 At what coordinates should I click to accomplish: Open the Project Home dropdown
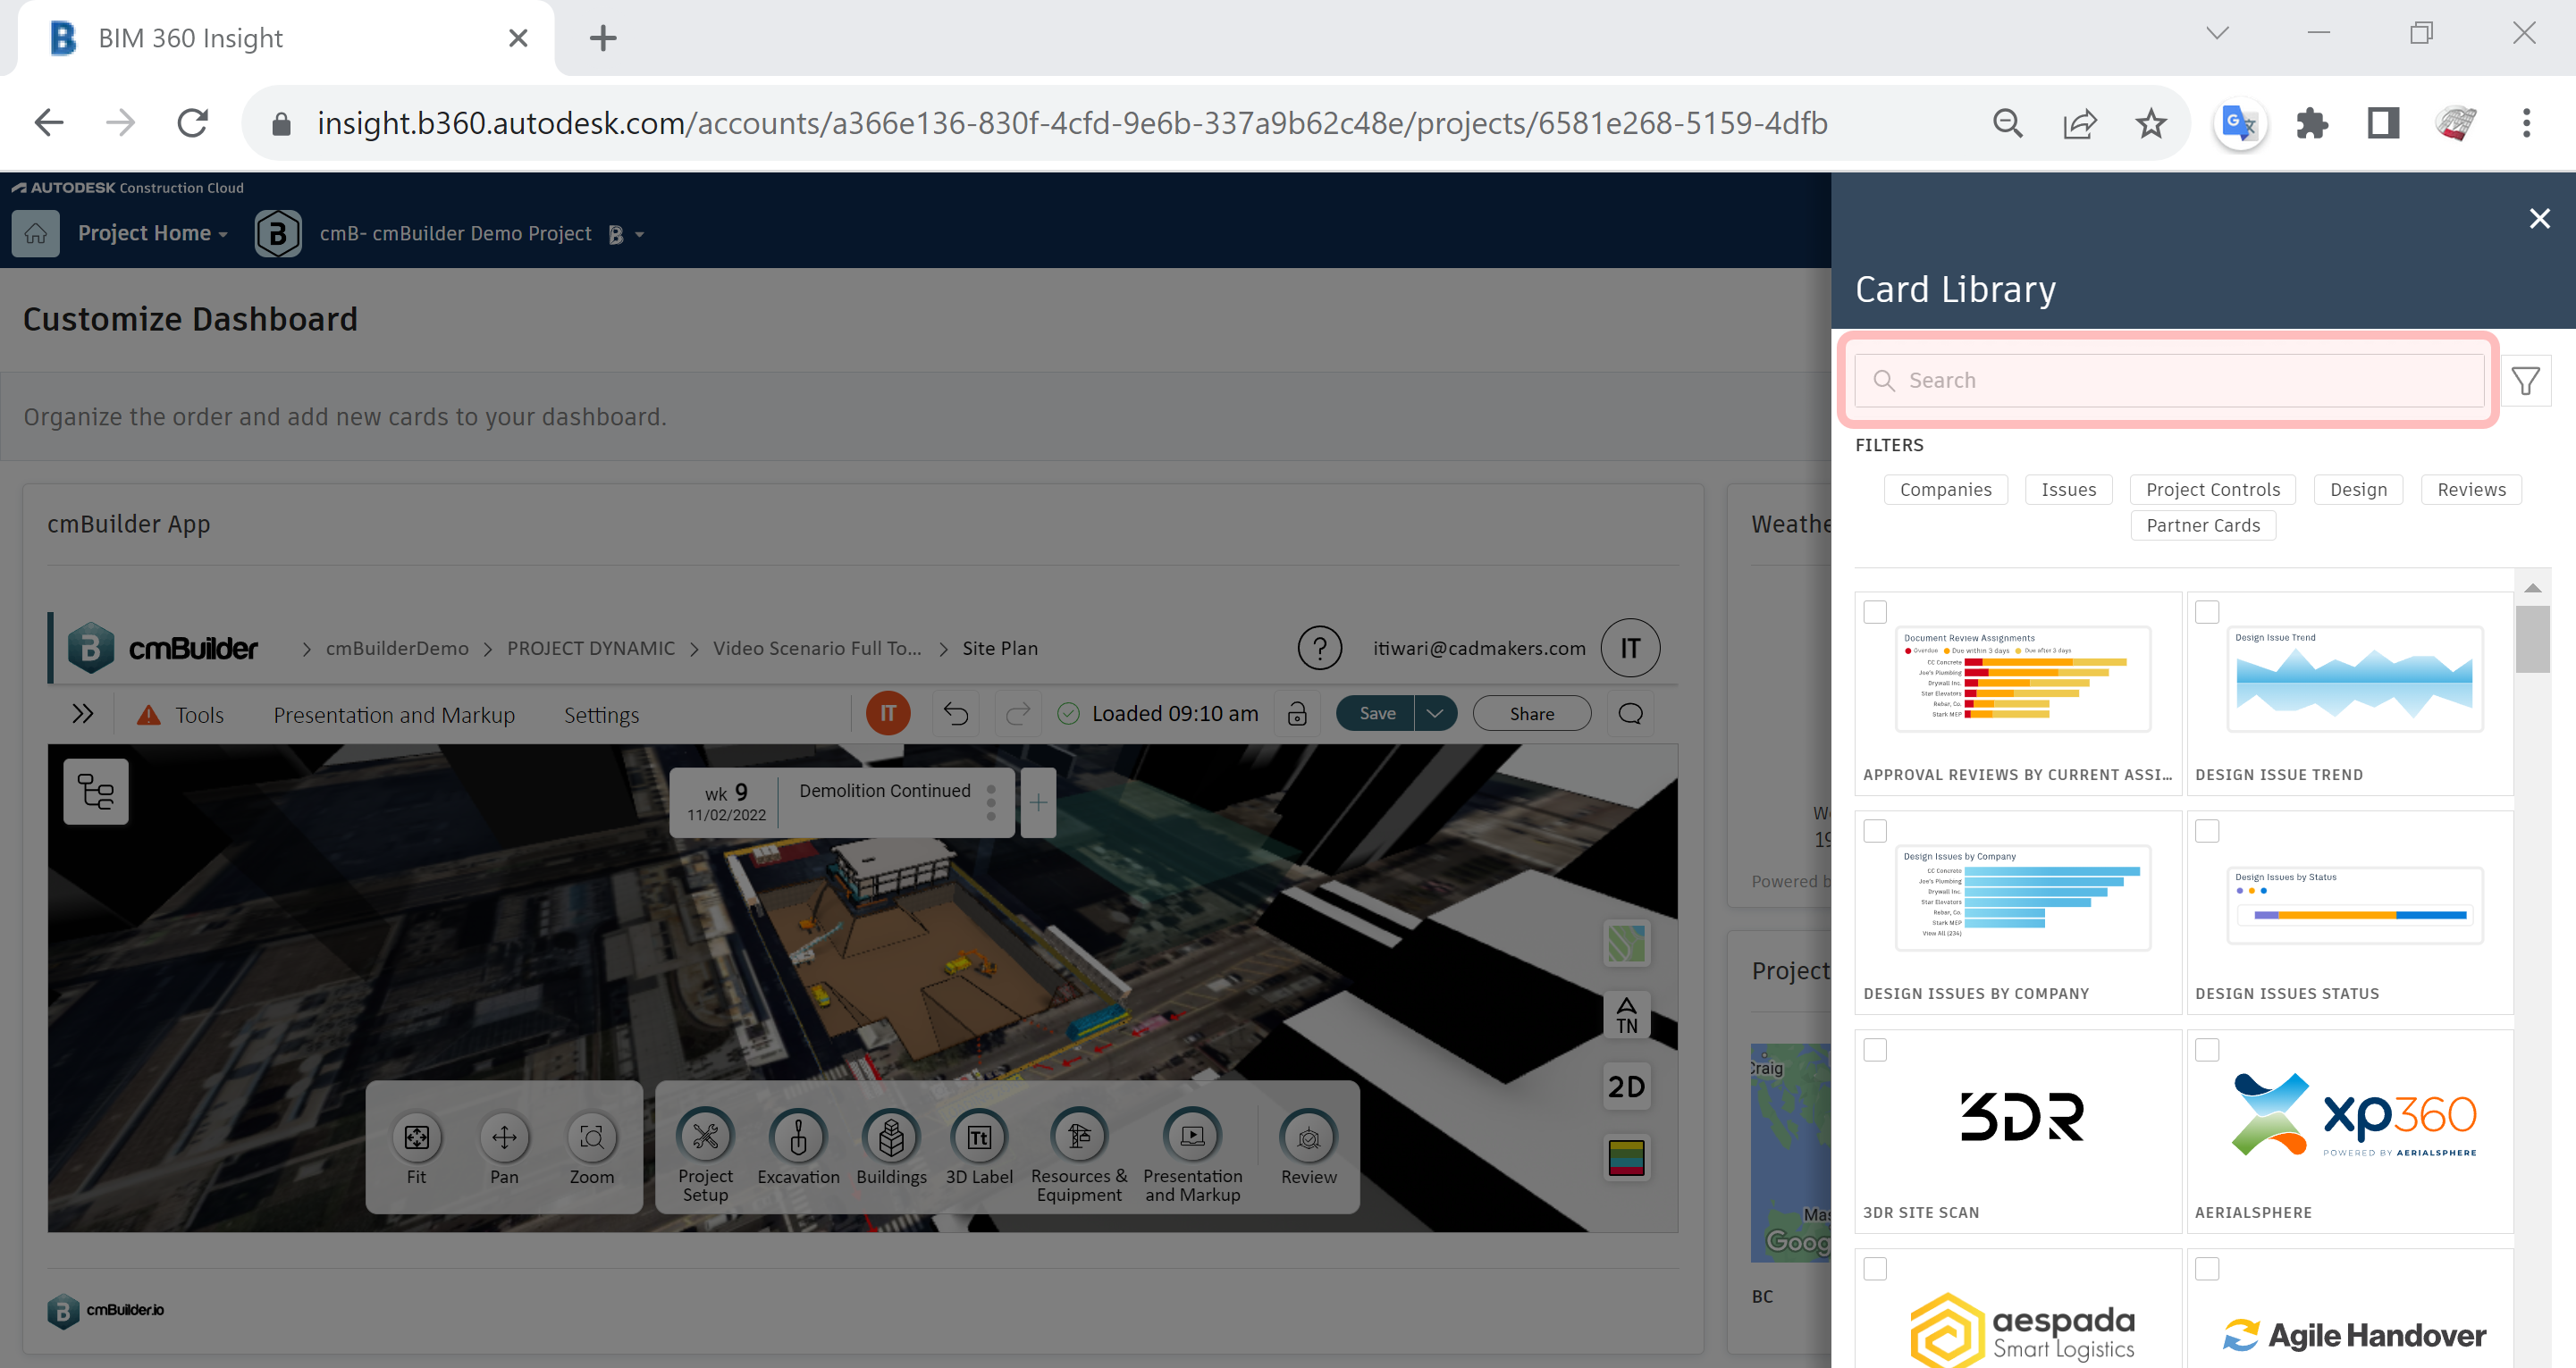152,233
